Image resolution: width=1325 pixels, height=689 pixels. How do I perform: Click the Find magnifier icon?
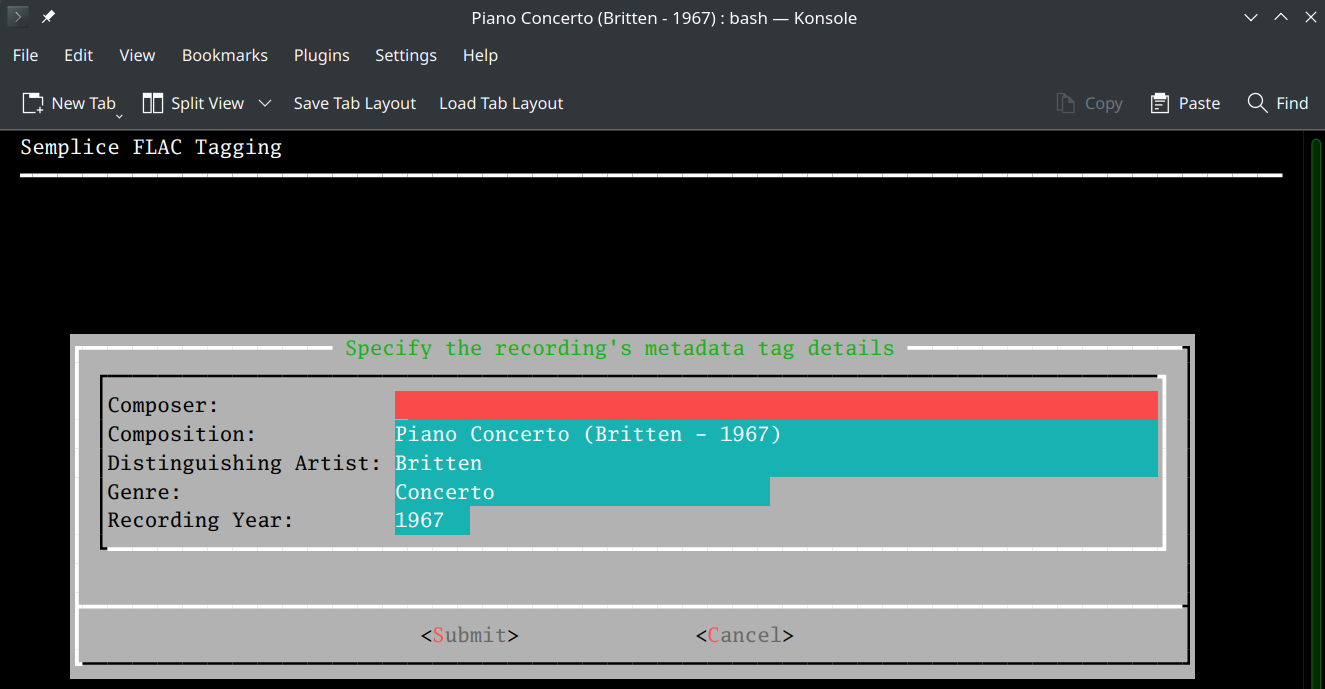coord(1257,103)
